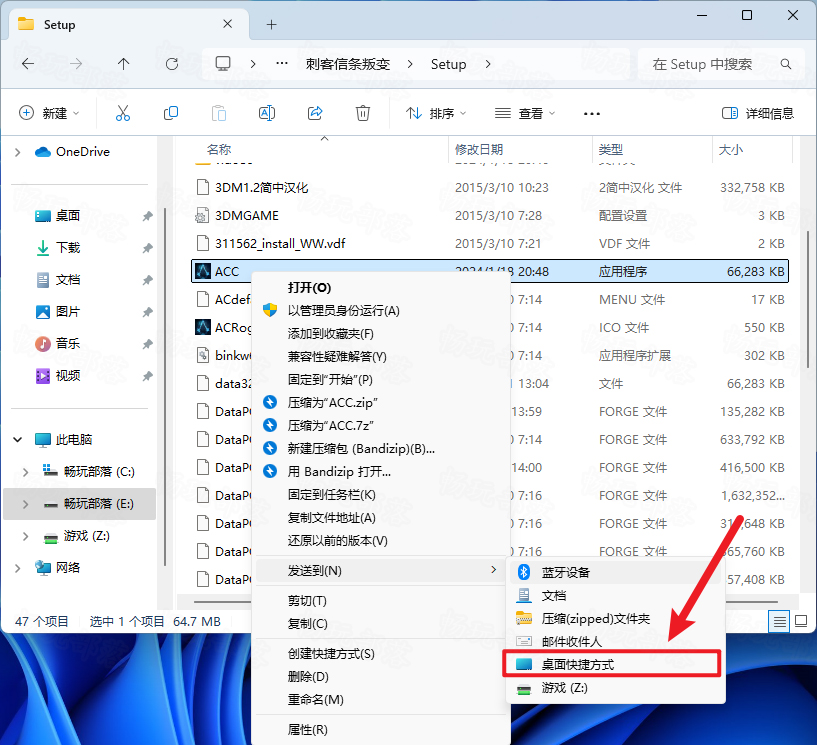Switch to large thumbnails view icon in status bar
The image size is (817, 745).
coord(801,621)
